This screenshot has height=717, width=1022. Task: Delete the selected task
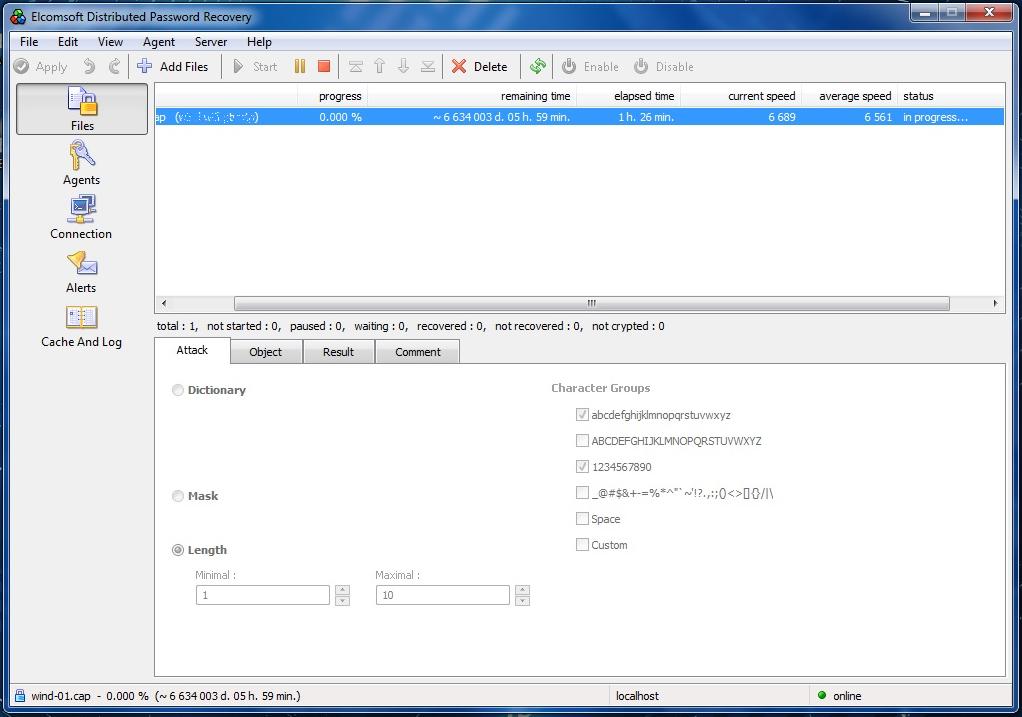point(479,66)
